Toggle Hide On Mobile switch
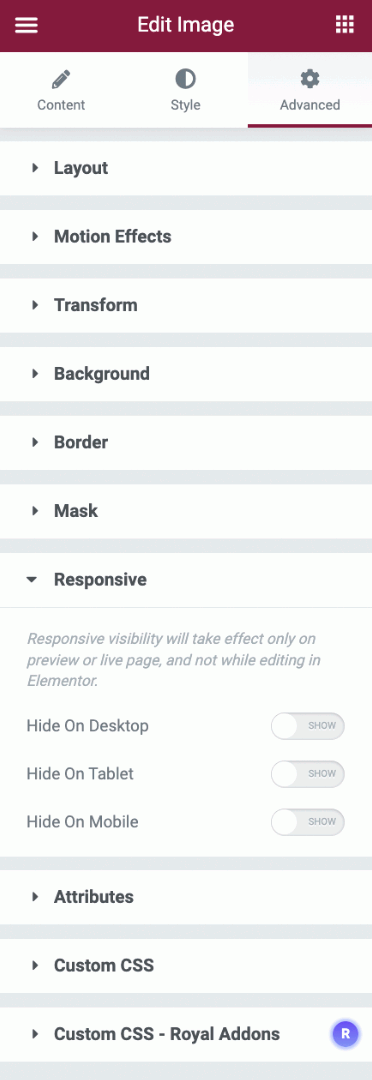This screenshot has height=1080, width=372. coord(307,822)
